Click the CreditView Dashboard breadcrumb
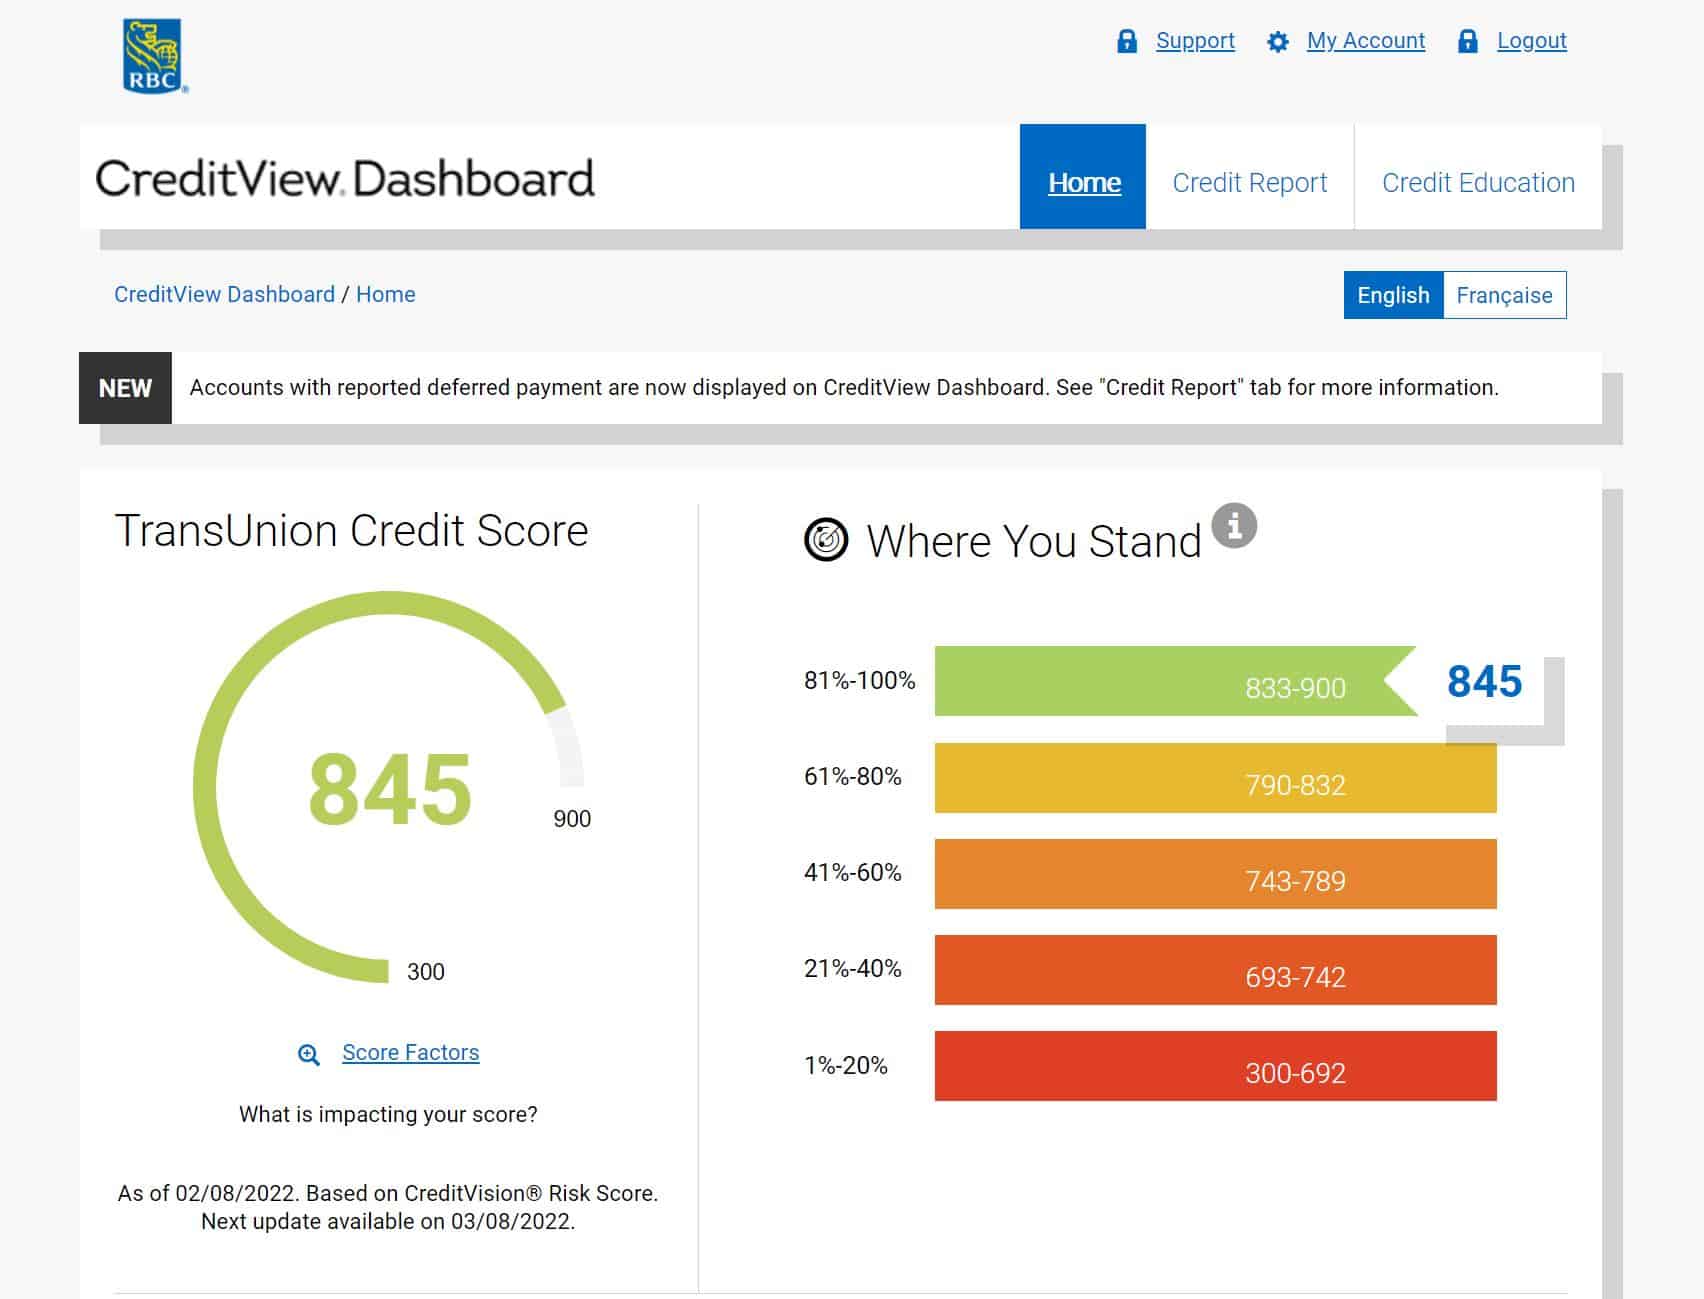 coord(222,294)
